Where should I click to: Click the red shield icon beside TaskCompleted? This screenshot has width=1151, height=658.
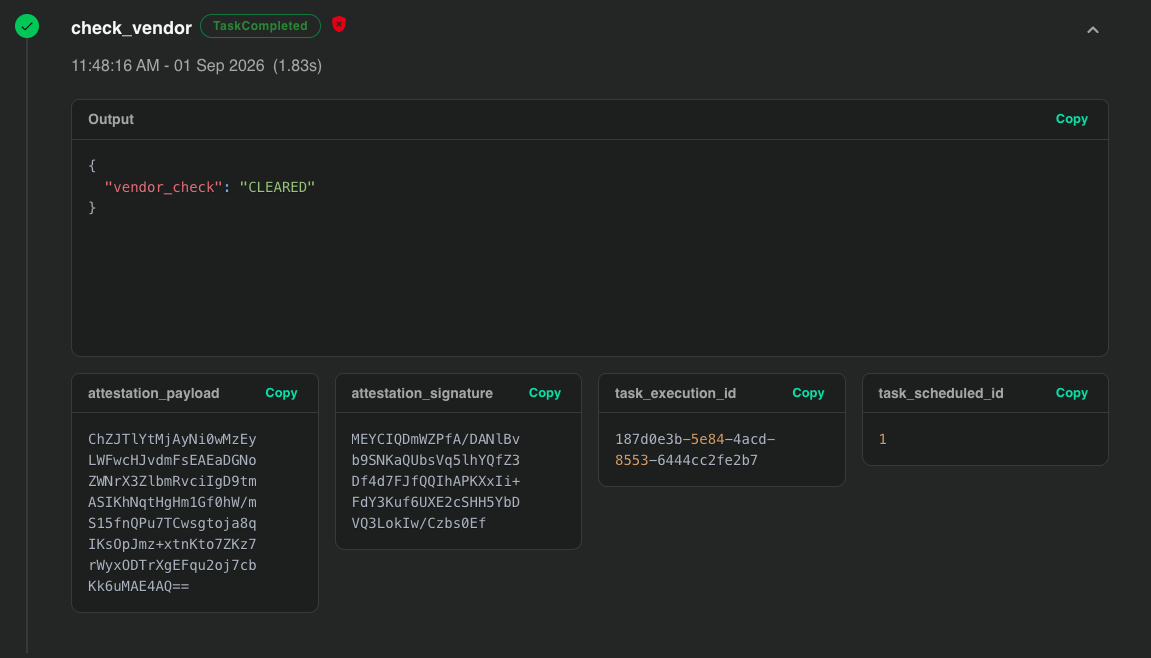pos(338,24)
